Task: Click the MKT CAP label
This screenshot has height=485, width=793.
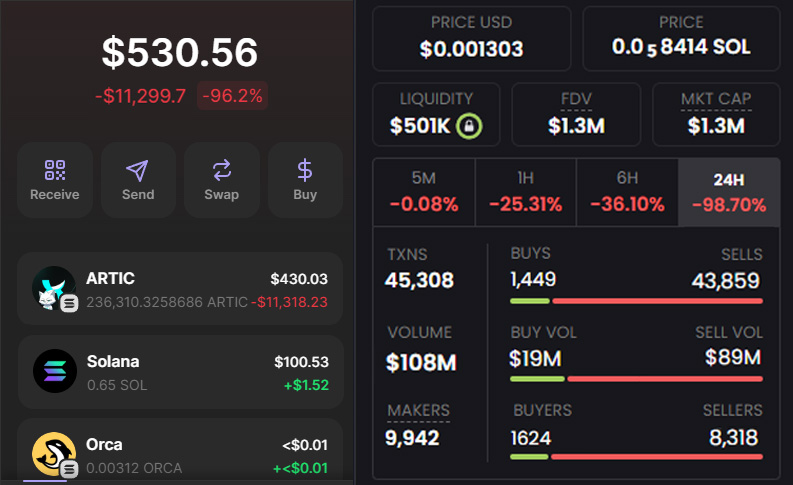Action: [x=716, y=99]
